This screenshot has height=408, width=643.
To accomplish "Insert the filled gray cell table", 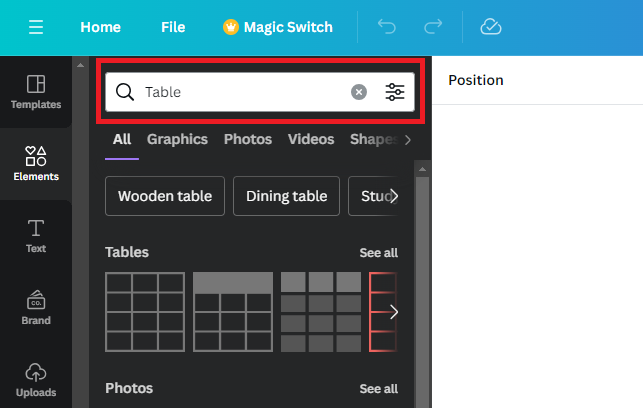I will pos(321,312).
